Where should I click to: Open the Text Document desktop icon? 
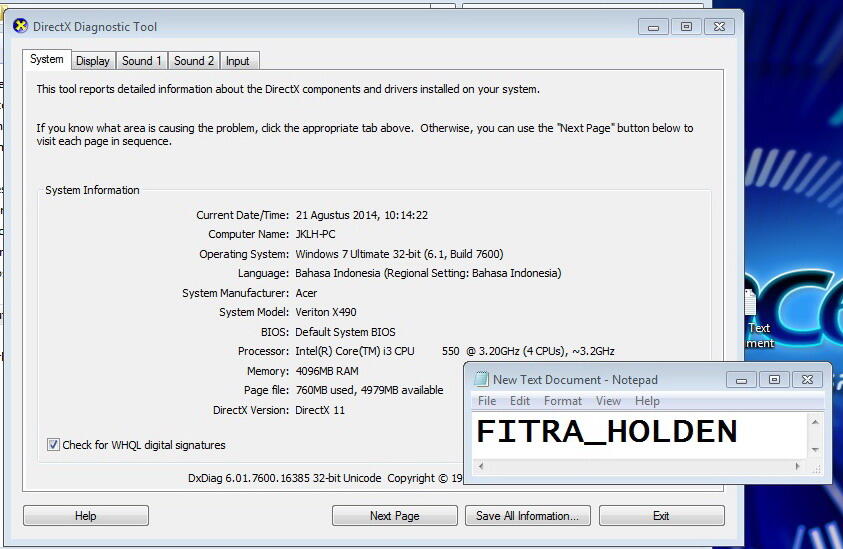coord(758,319)
